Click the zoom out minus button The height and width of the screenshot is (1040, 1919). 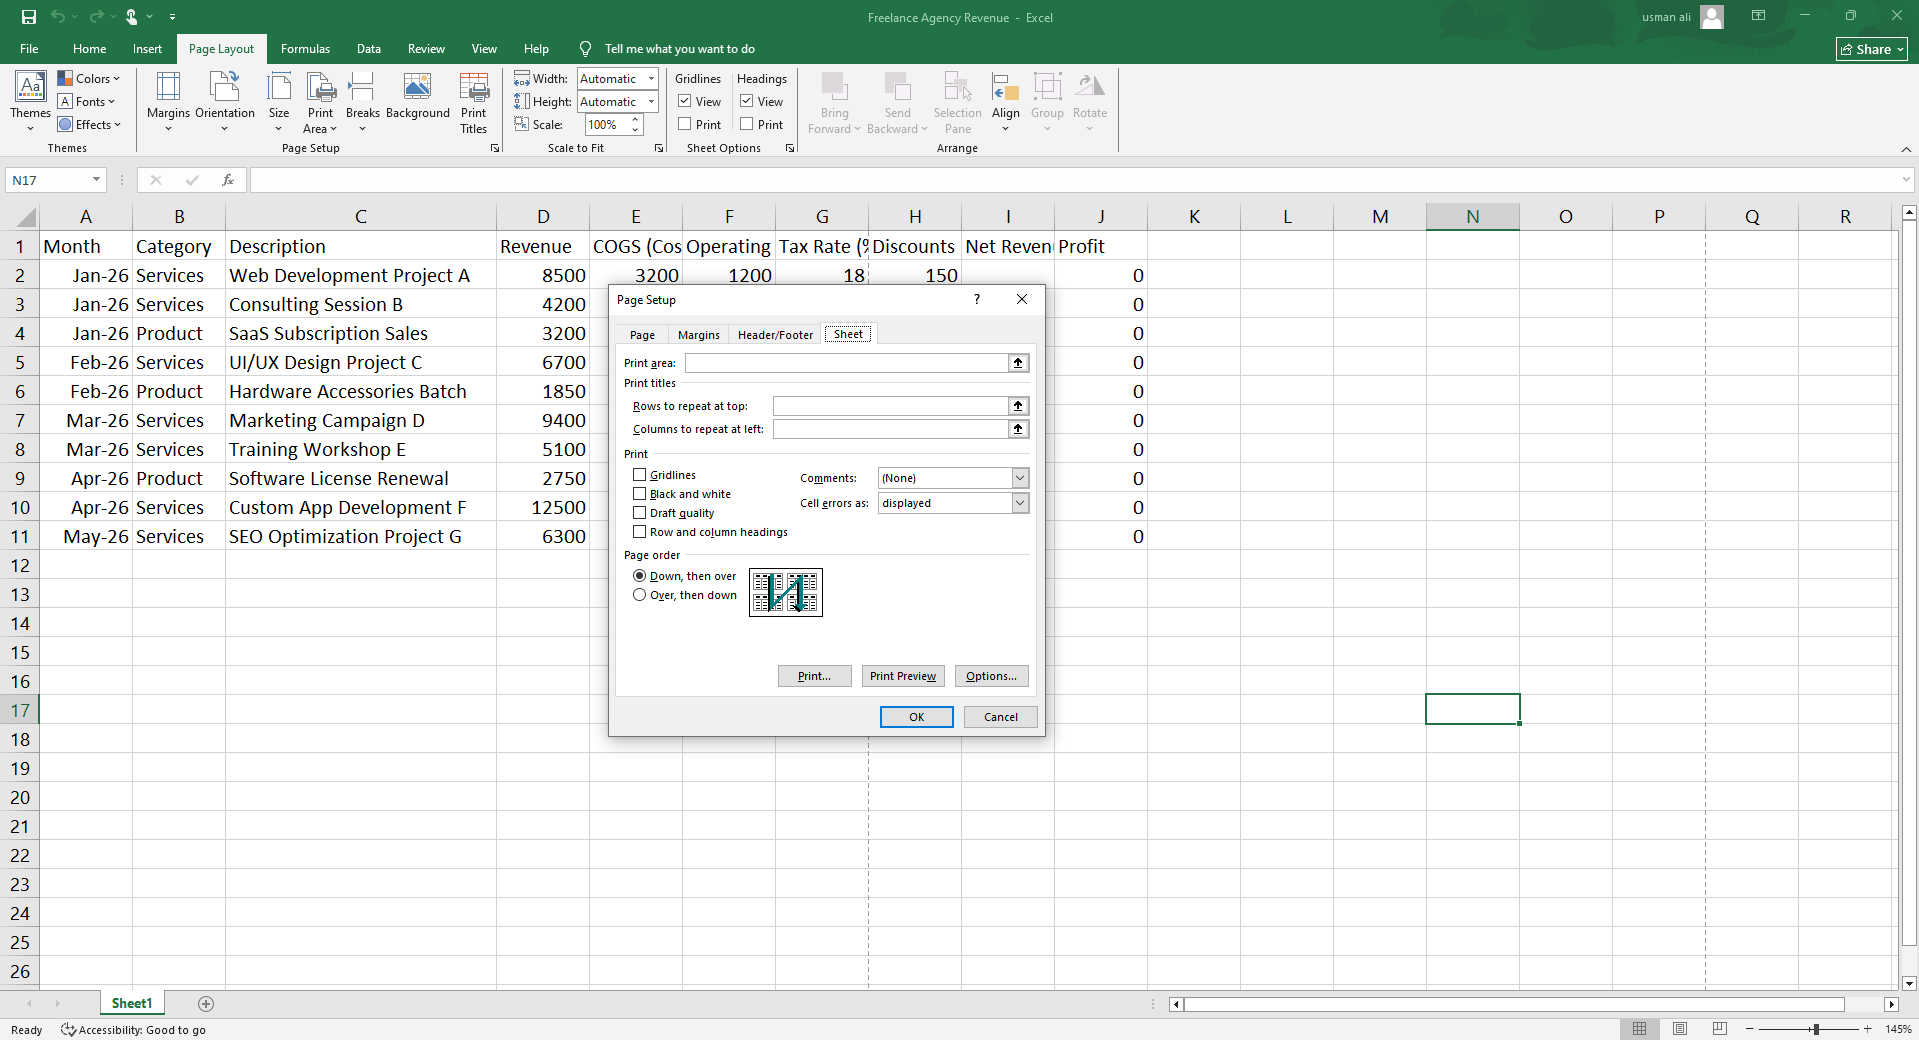(1750, 1029)
